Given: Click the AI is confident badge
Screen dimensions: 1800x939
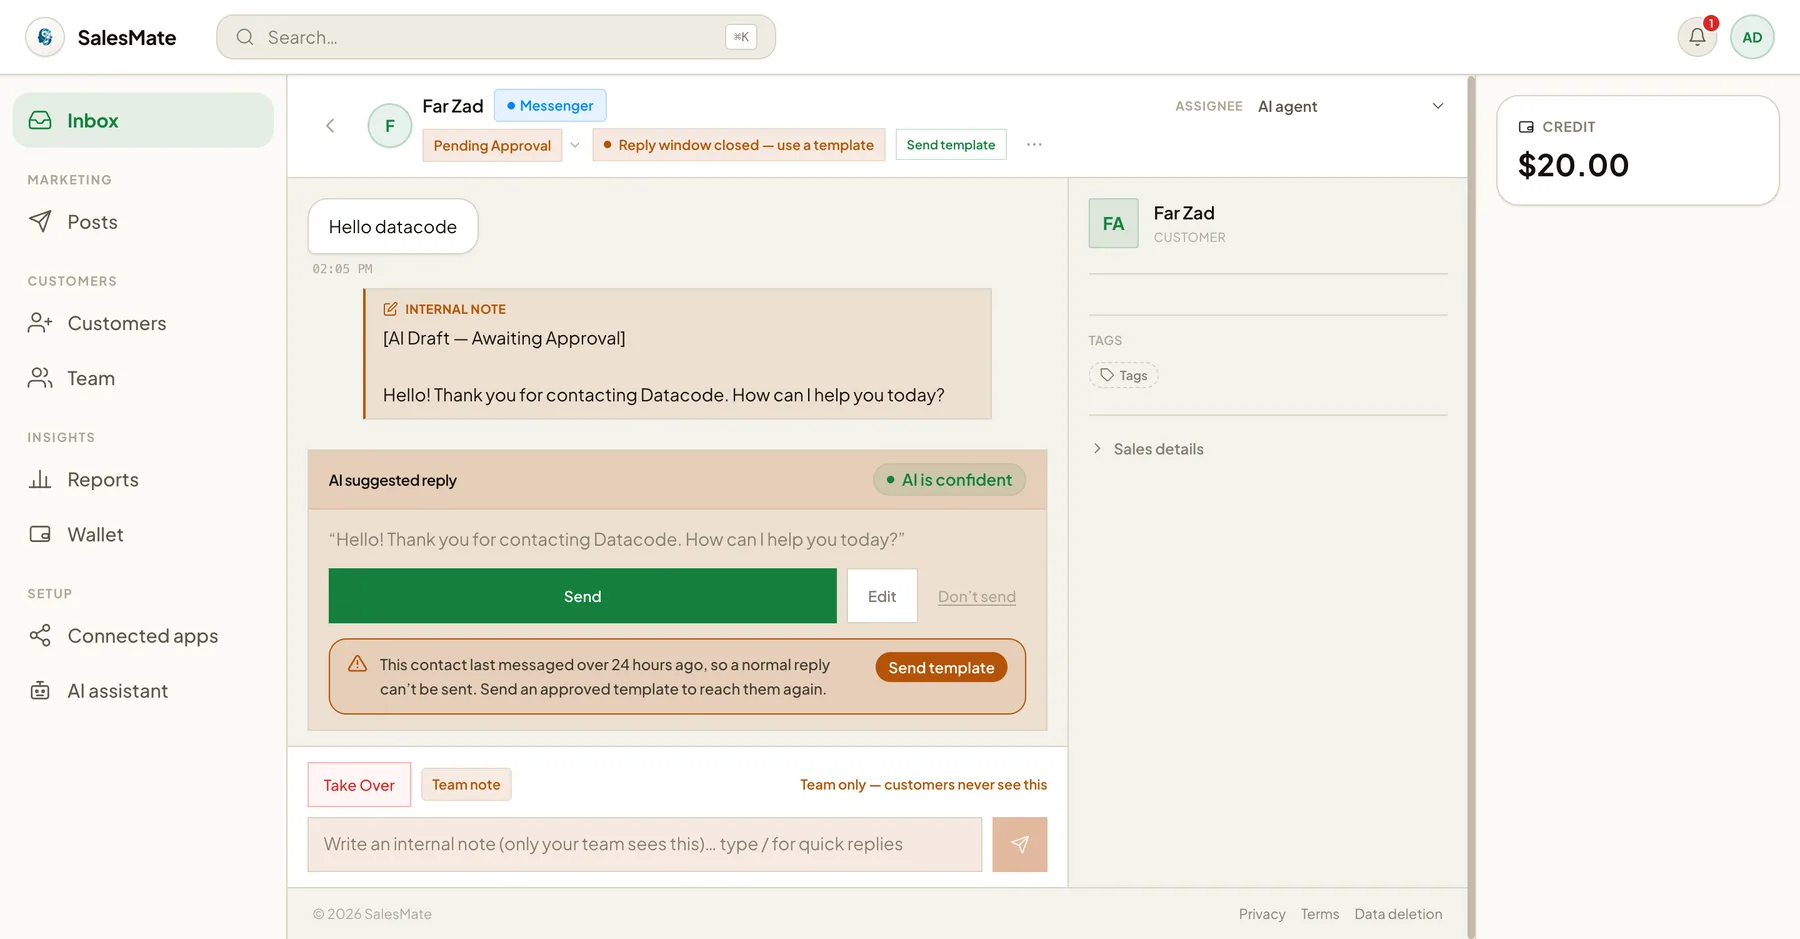Looking at the screenshot, I should (949, 480).
